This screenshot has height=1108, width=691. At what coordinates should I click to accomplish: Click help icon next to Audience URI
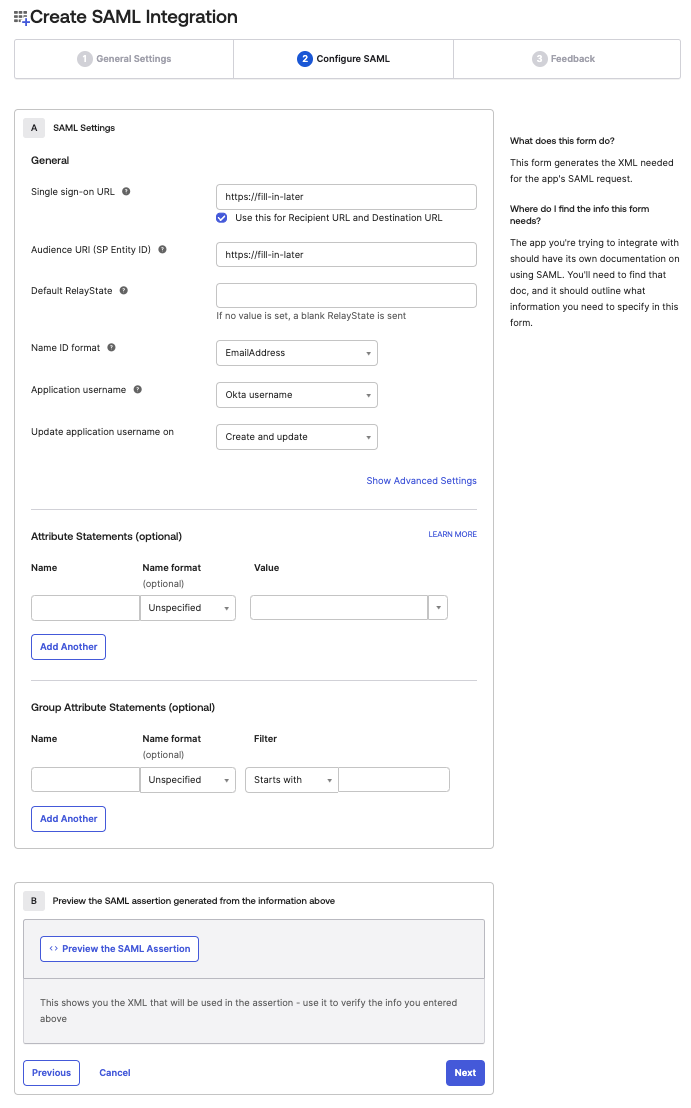pyautogui.click(x=162, y=250)
